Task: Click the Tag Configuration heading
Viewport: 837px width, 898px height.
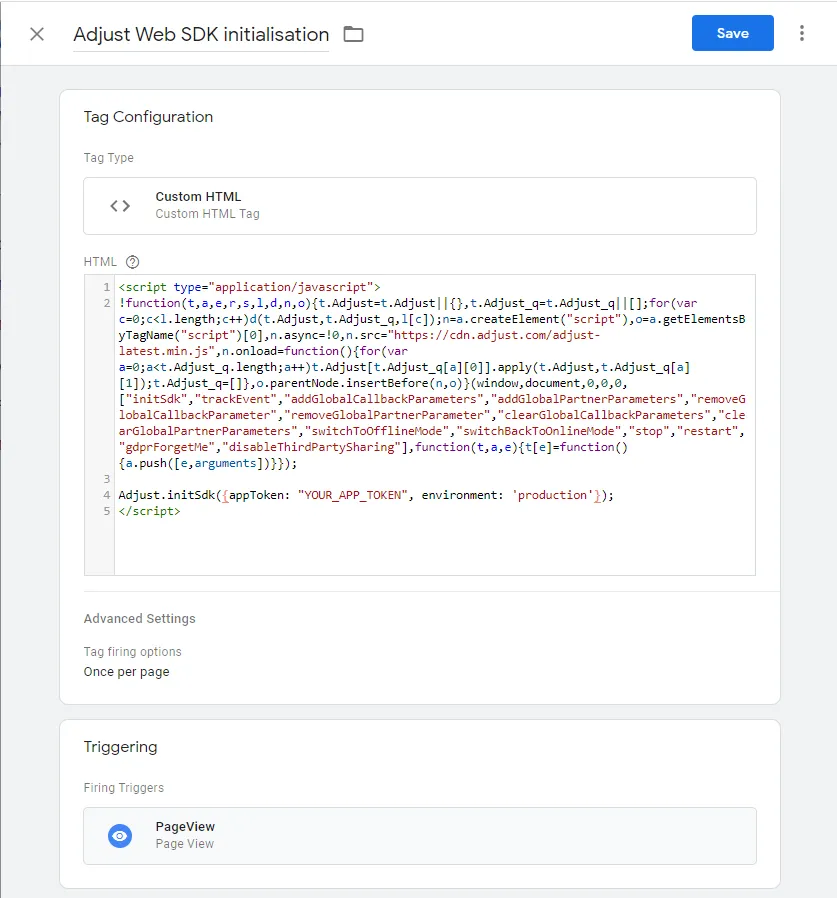Action: pyautogui.click(x=148, y=117)
